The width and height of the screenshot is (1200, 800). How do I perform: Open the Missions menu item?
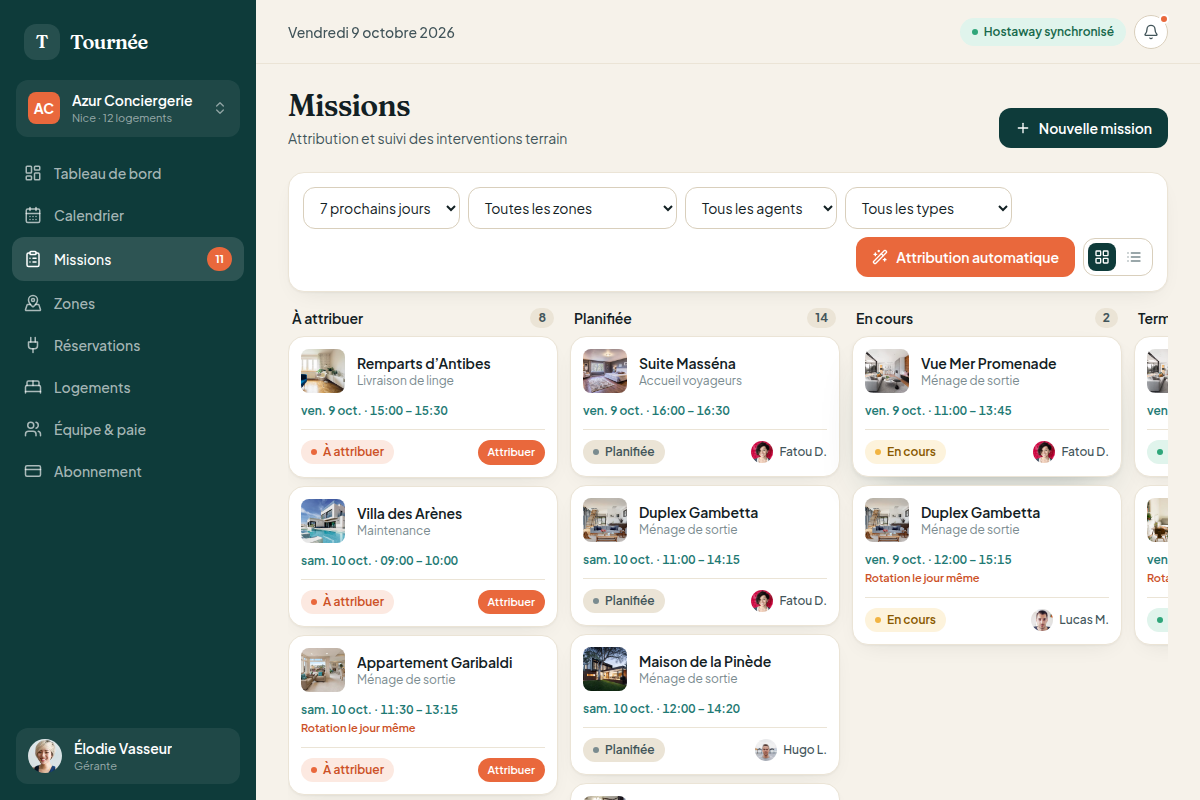(x=128, y=259)
